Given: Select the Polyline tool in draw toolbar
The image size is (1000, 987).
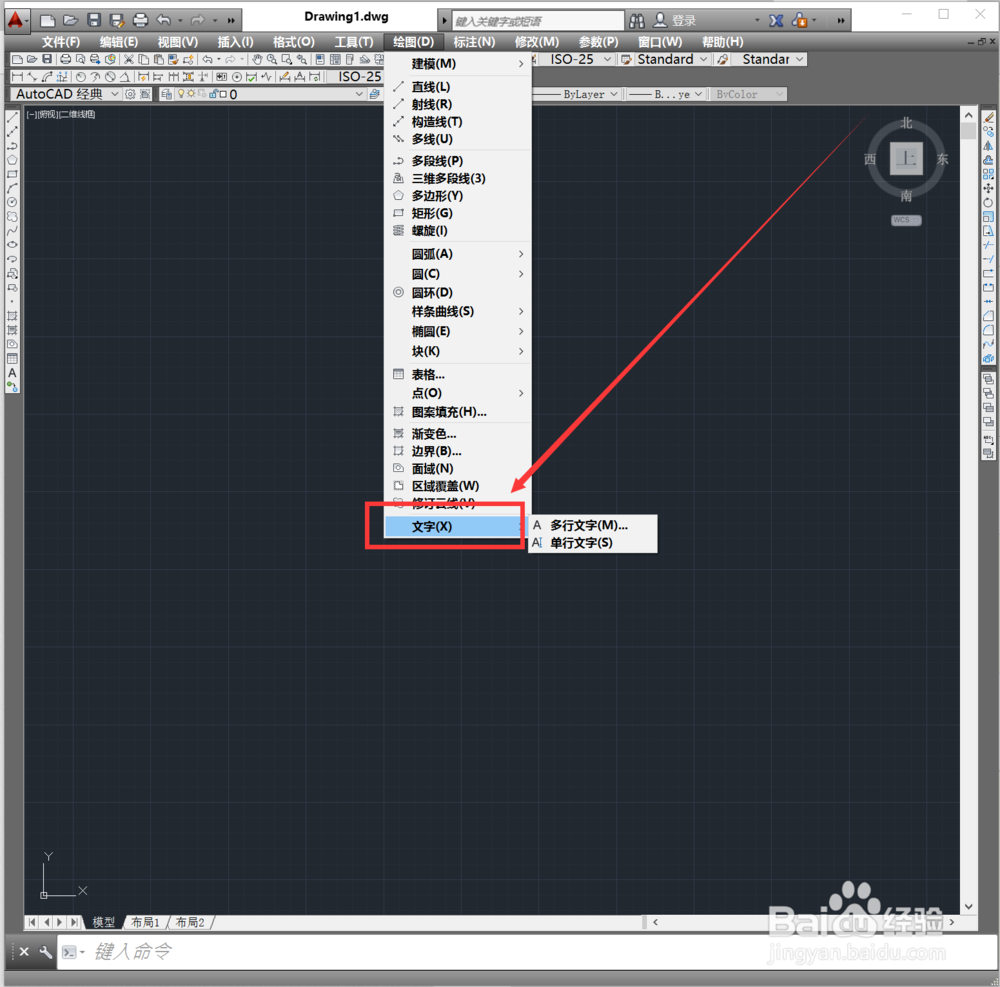Looking at the screenshot, I should coord(12,146).
